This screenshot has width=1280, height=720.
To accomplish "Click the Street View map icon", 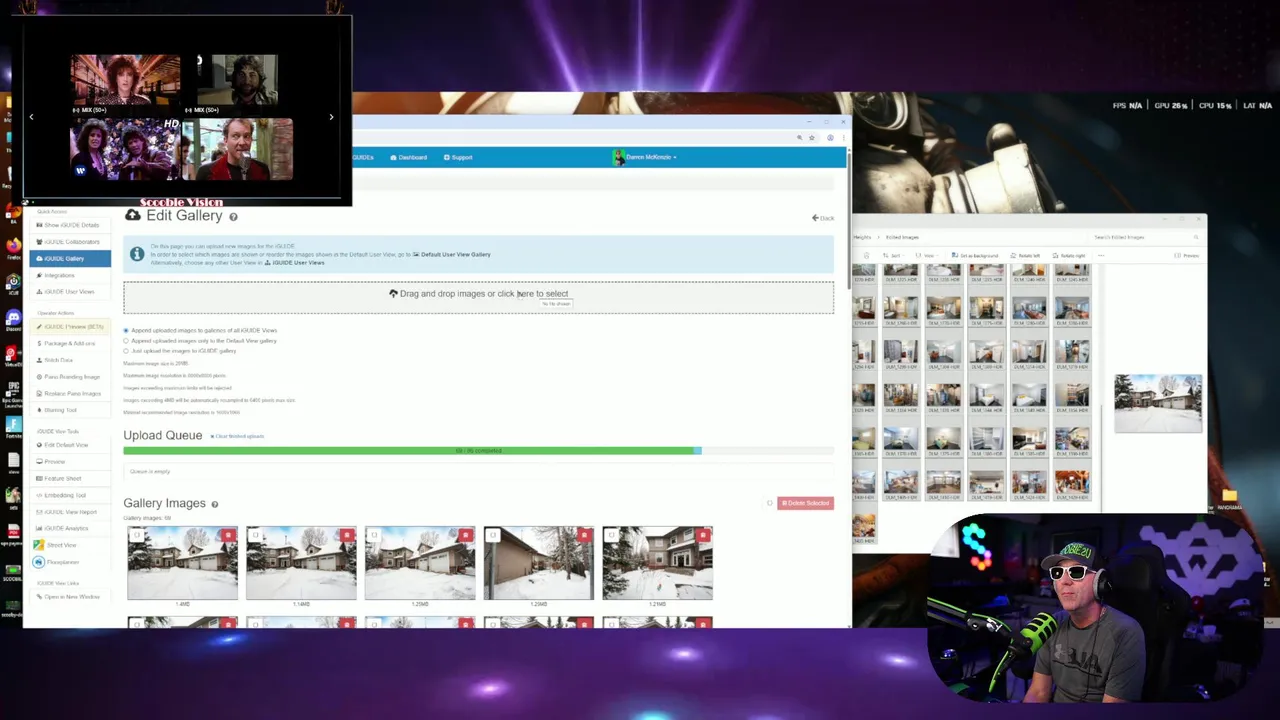I will (x=39, y=545).
